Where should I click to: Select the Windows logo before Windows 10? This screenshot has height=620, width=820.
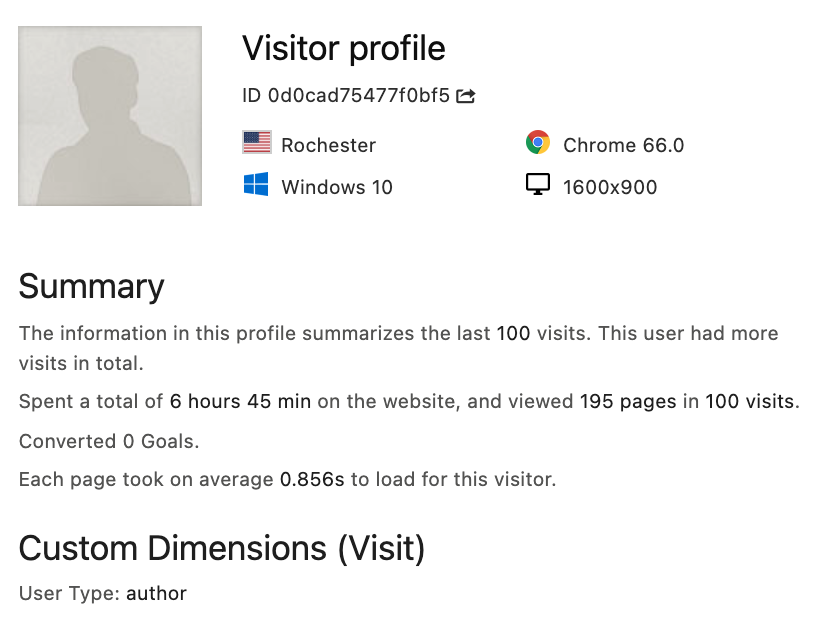point(257,185)
